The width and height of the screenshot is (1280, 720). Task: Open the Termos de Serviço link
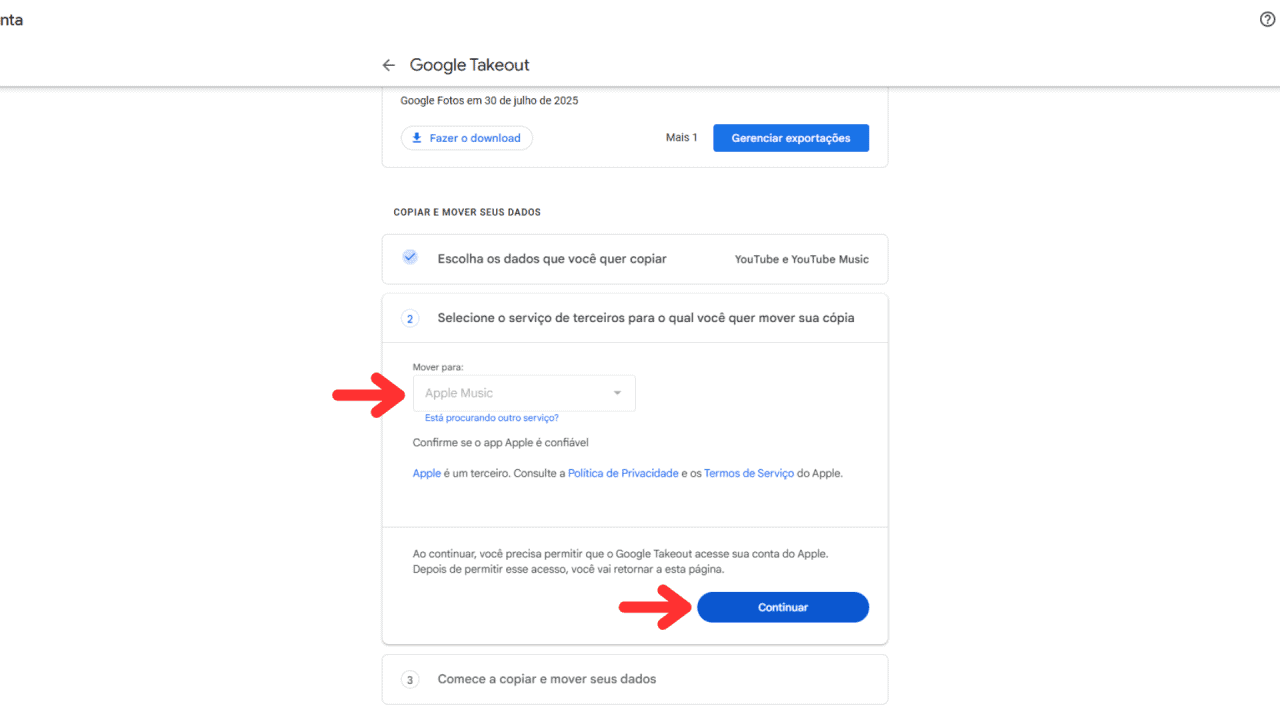click(749, 473)
